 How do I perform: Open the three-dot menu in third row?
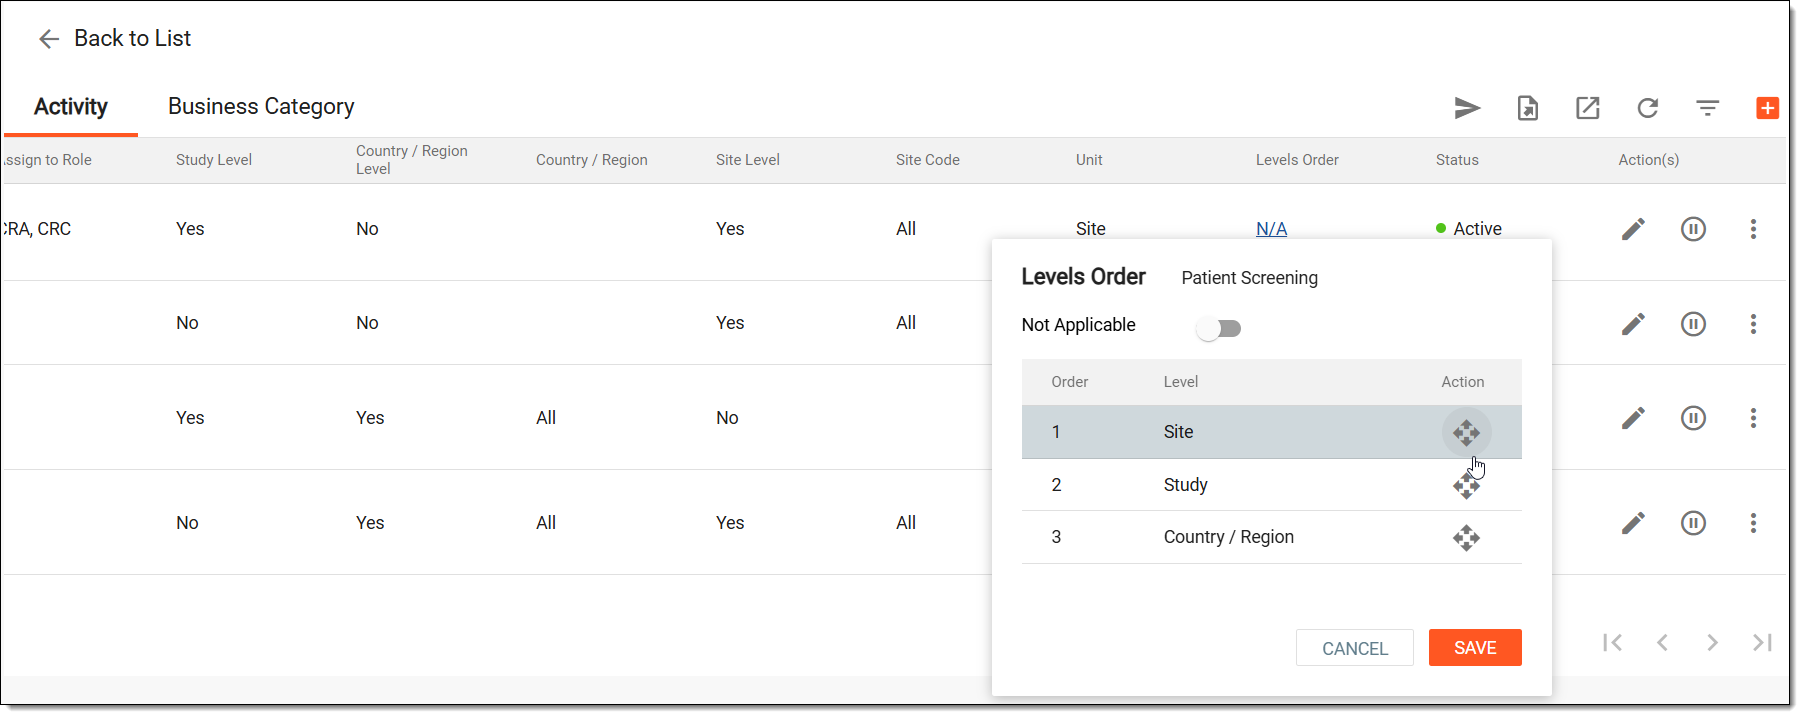tap(1753, 418)
